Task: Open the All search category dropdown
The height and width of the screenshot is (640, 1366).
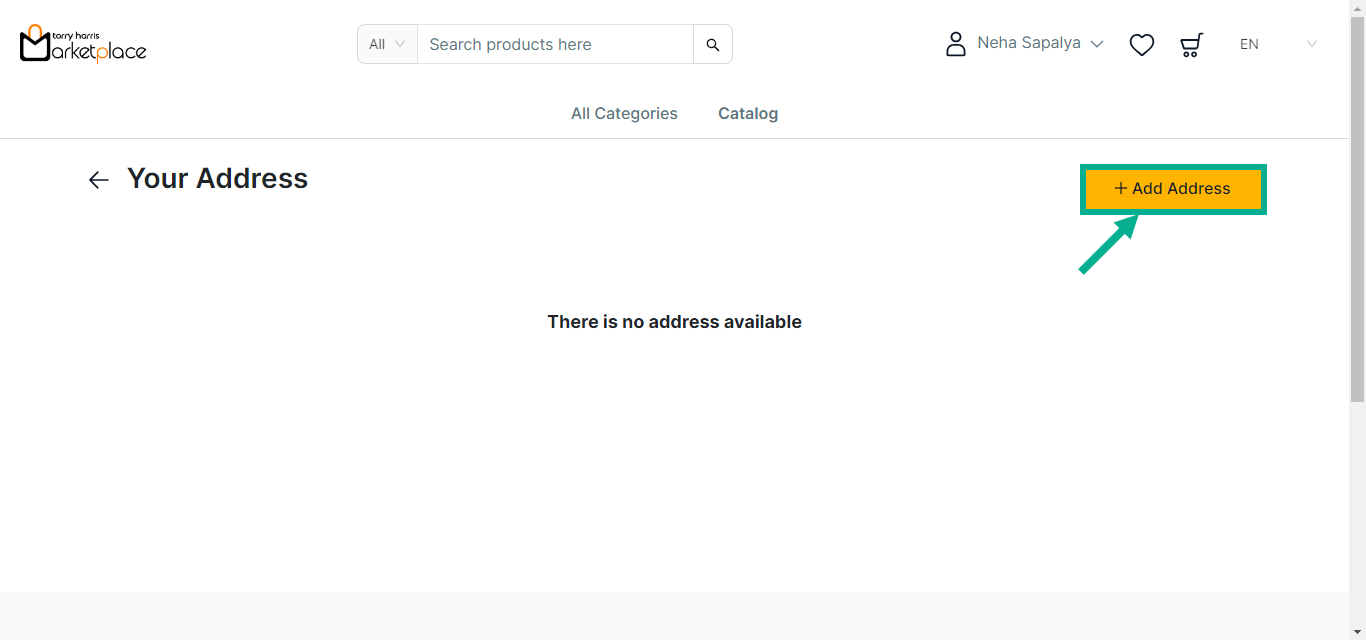Action: click(x=387, y=44)
